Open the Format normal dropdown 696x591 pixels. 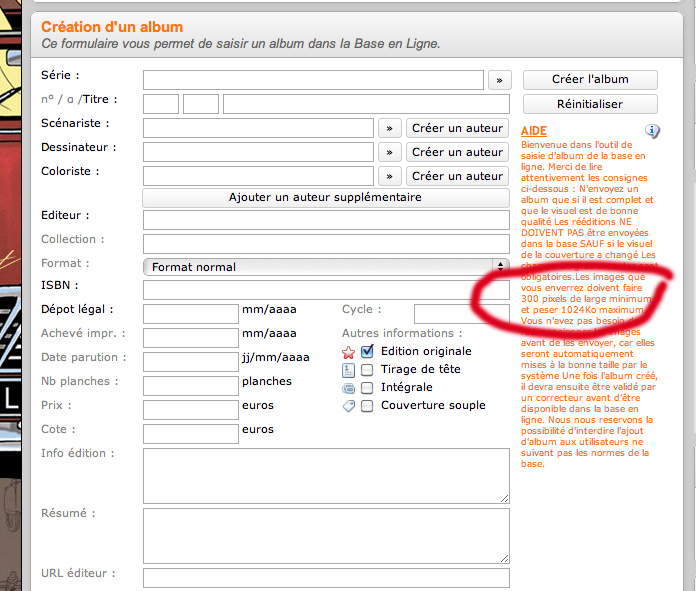(x=326, y=267)
